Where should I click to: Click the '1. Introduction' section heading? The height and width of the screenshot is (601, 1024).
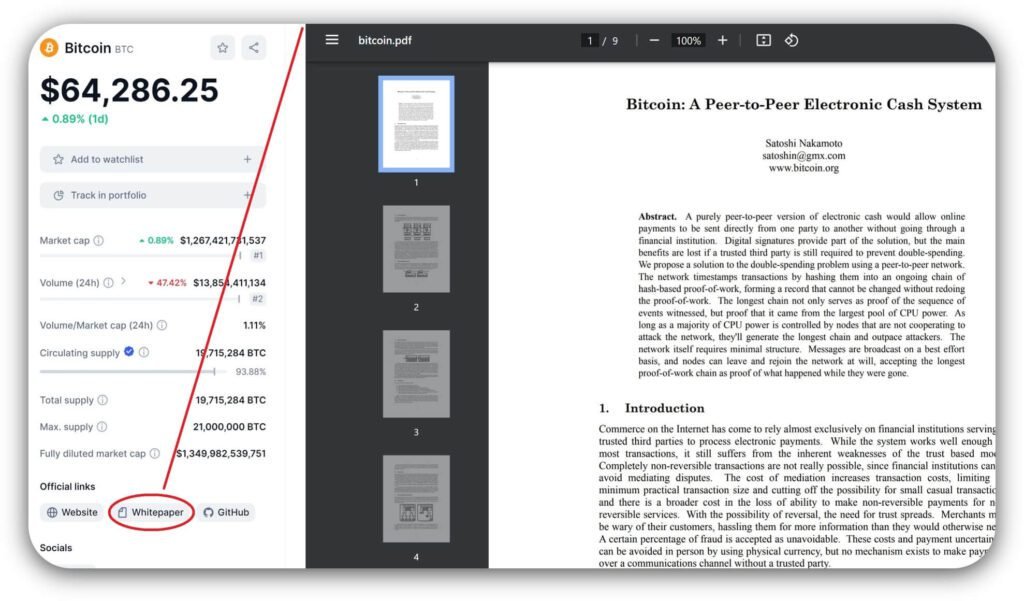click(652, 408)
